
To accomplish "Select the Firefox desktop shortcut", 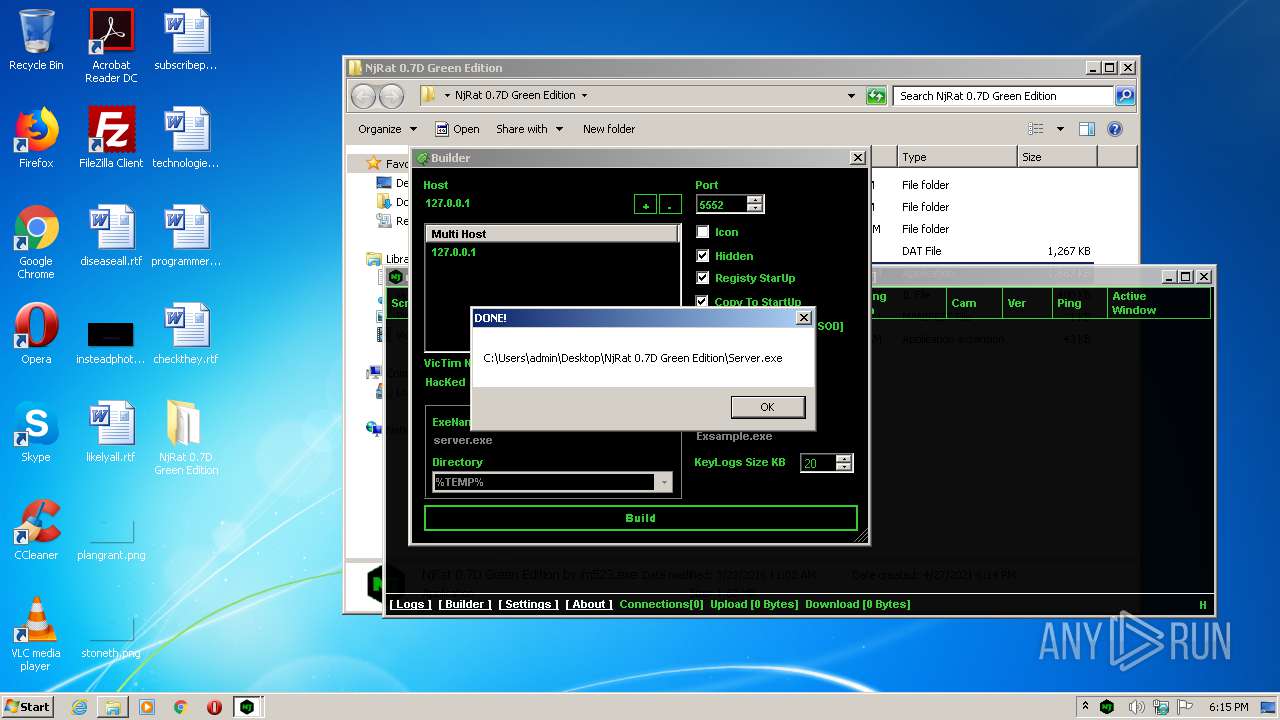I will tap(36, 138).
